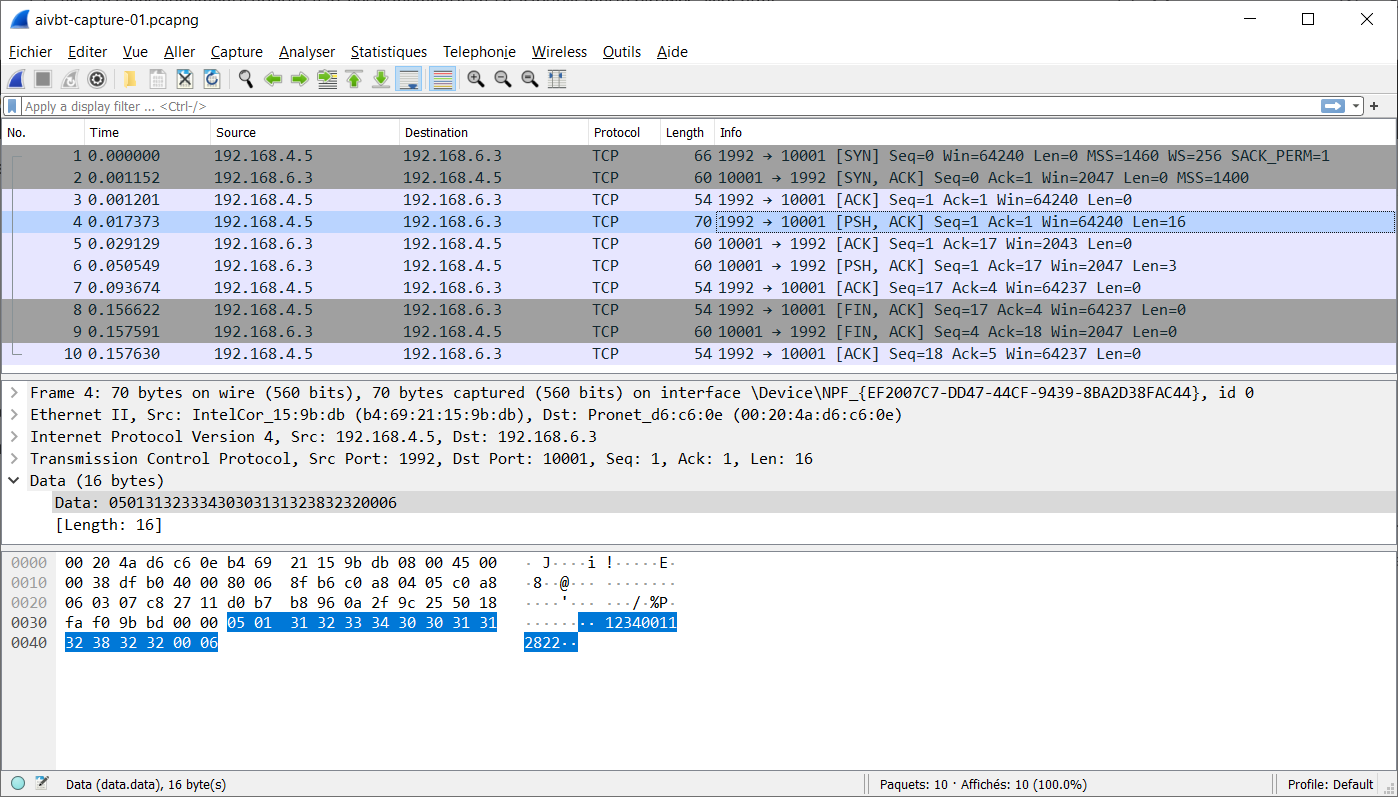Click into the display filter field
The image size is (1398, 797).
[x=668, y=106]
